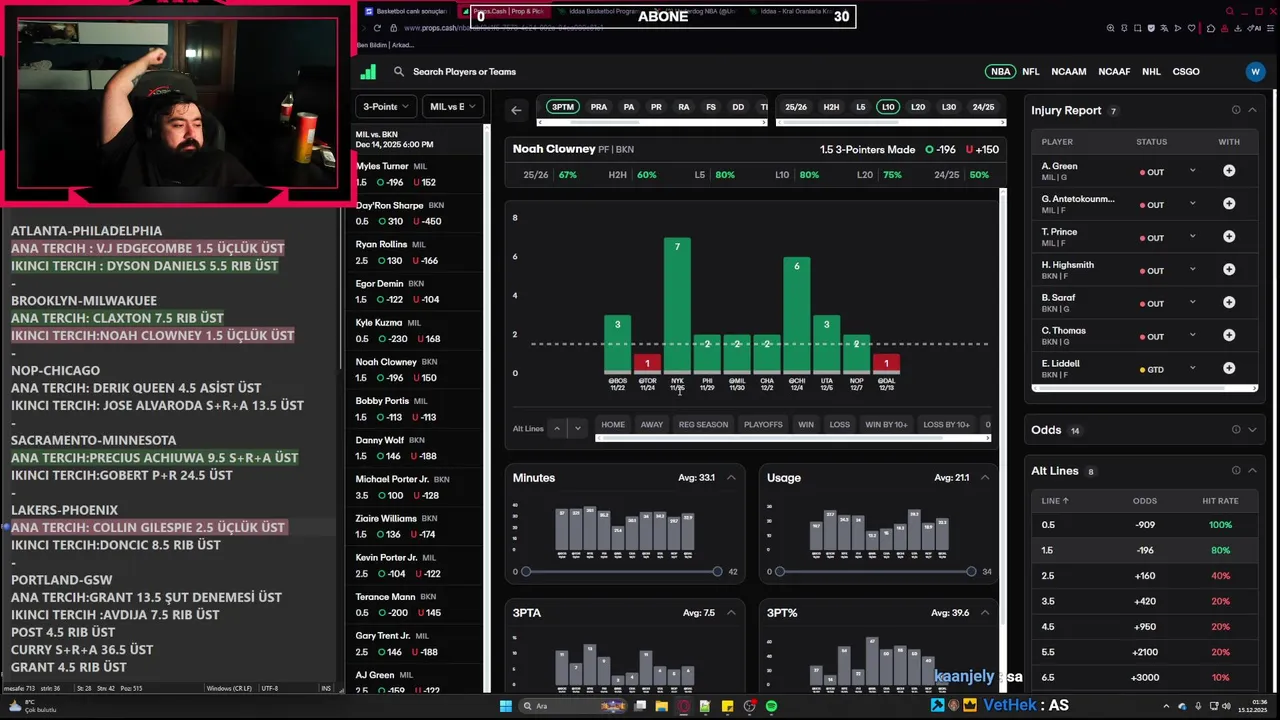Open E. Liddell GTD status chevron
The width and height of the screenshot is (1280, 720).
point(1192,369)
